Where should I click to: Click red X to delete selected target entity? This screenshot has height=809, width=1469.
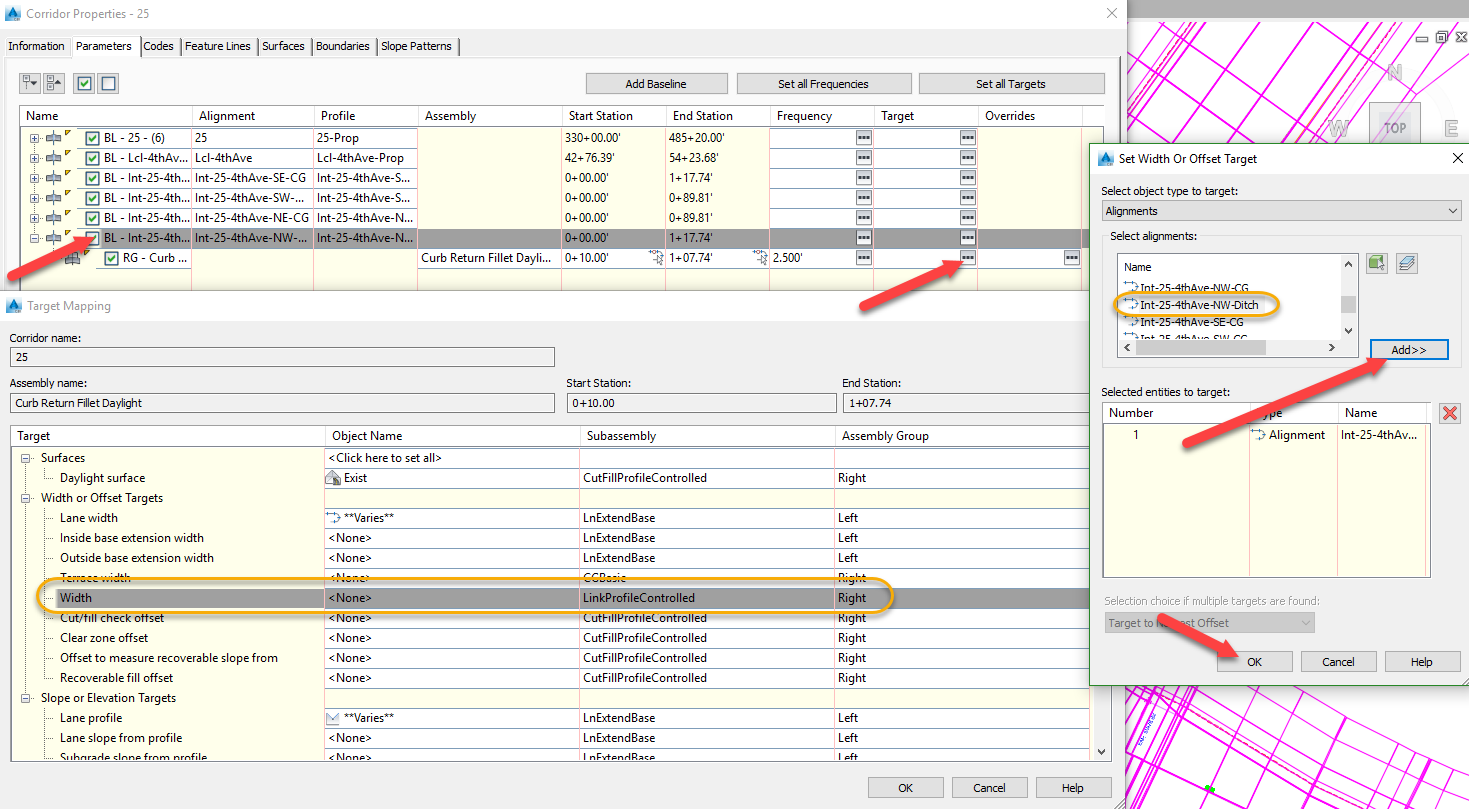1449,413
